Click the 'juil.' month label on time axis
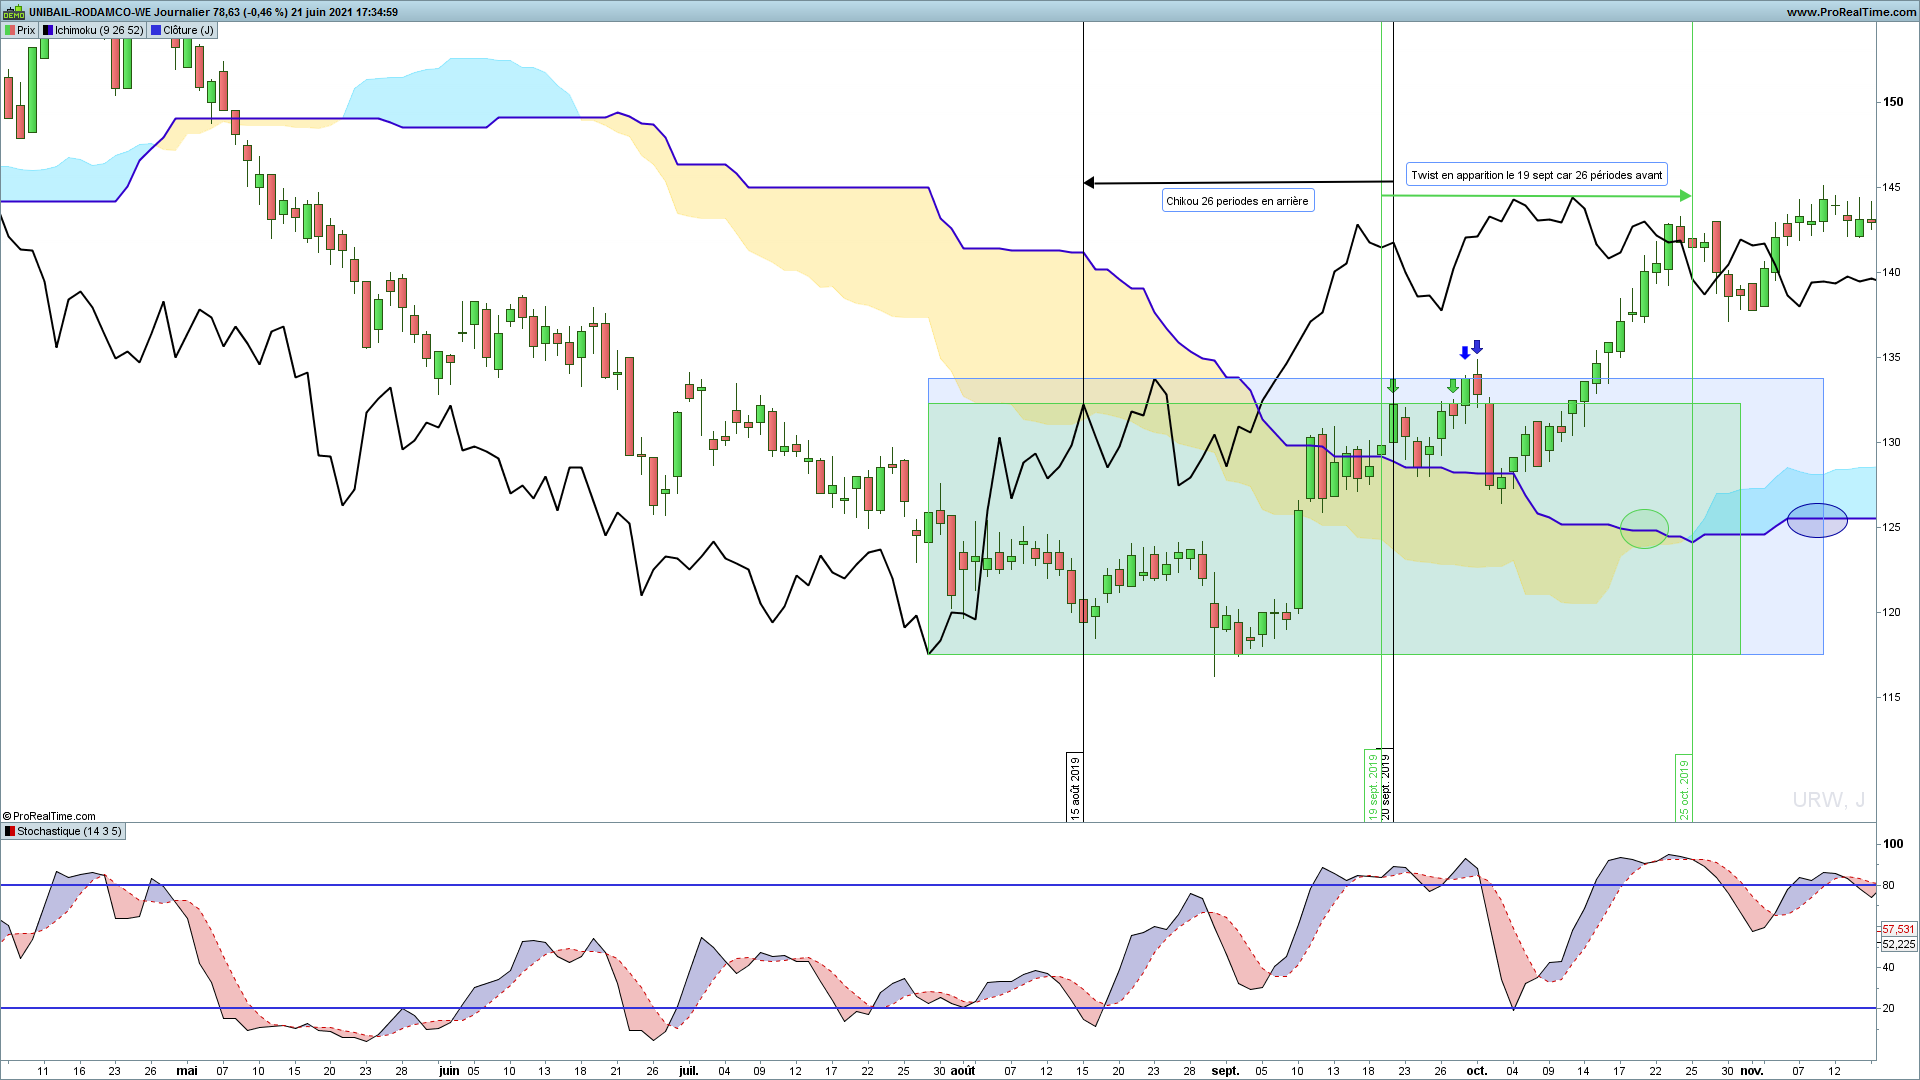The height and width of the screenshot is (1080, 1920). click(689, 1071)
